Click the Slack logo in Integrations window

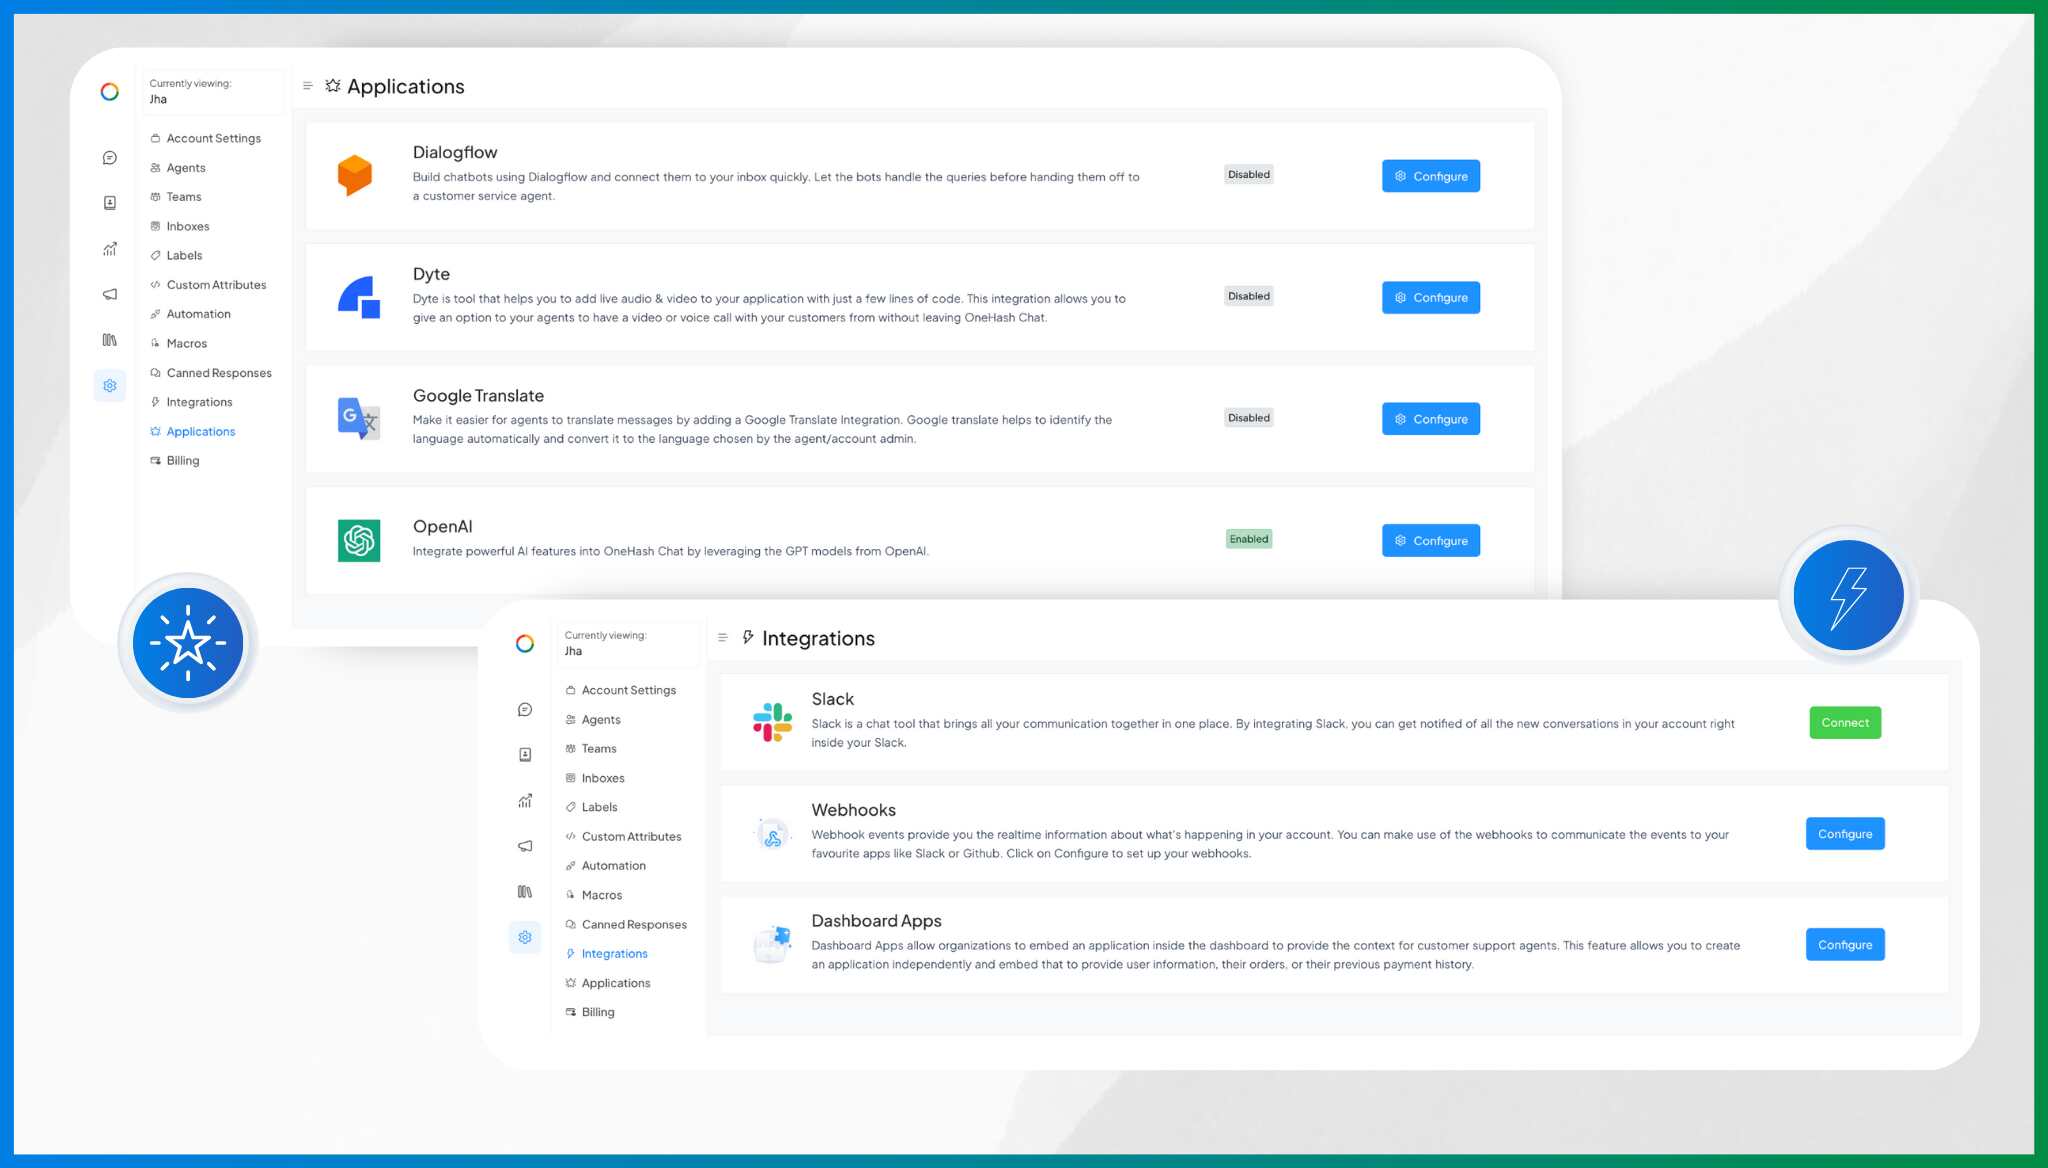pyautogui.click(x=772, y=722)
